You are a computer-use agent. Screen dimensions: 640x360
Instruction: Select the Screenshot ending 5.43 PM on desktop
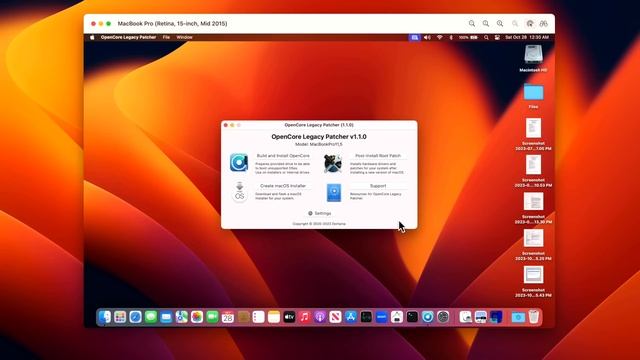coord(533,274)
